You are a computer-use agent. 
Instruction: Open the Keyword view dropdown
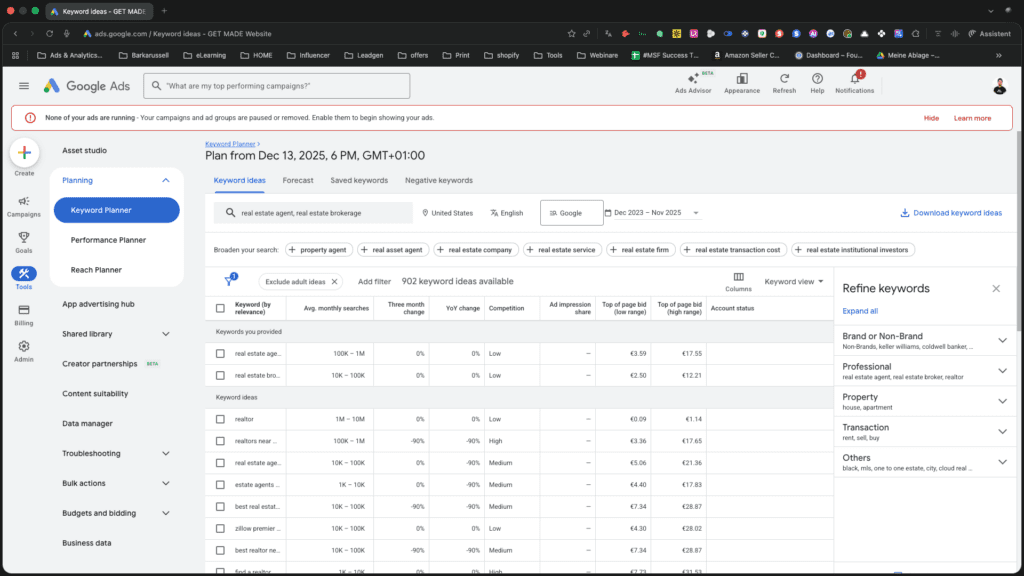point(793,281)
